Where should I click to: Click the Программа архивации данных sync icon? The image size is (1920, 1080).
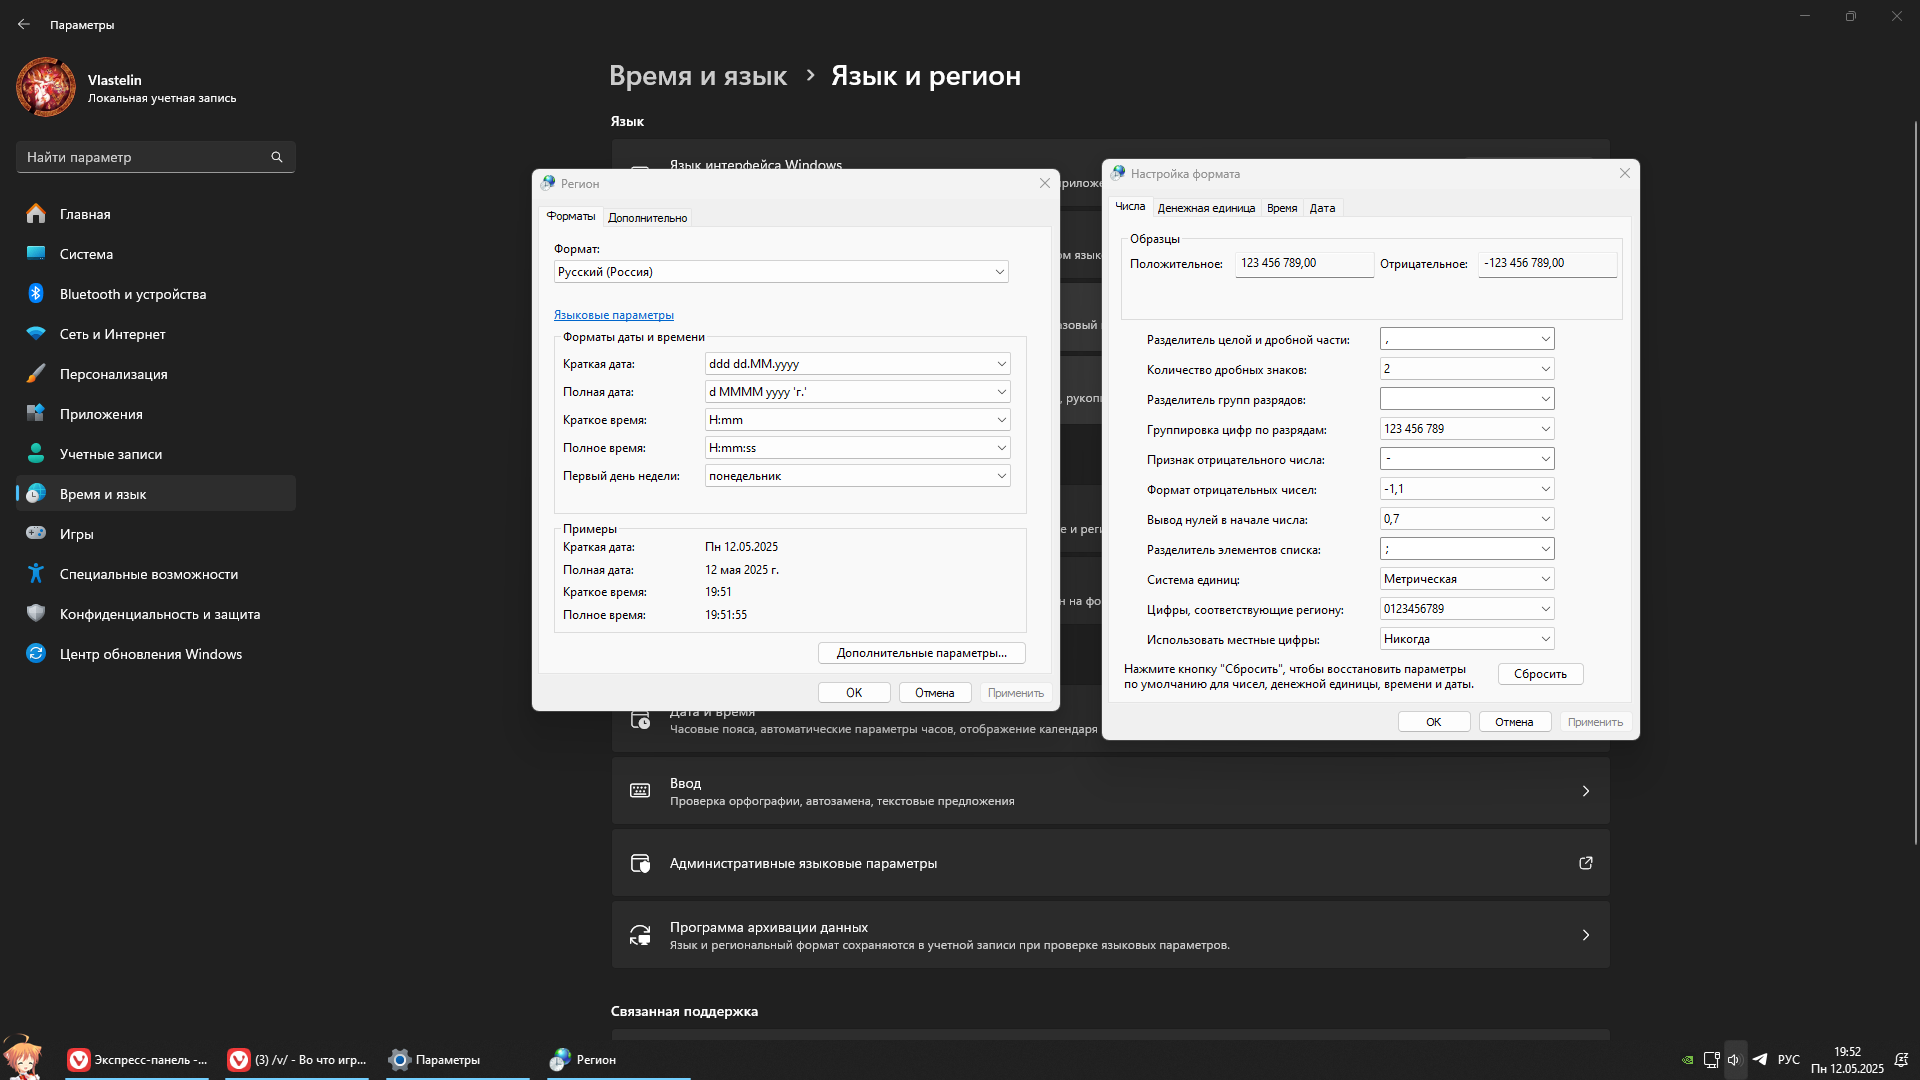[640, 935]
